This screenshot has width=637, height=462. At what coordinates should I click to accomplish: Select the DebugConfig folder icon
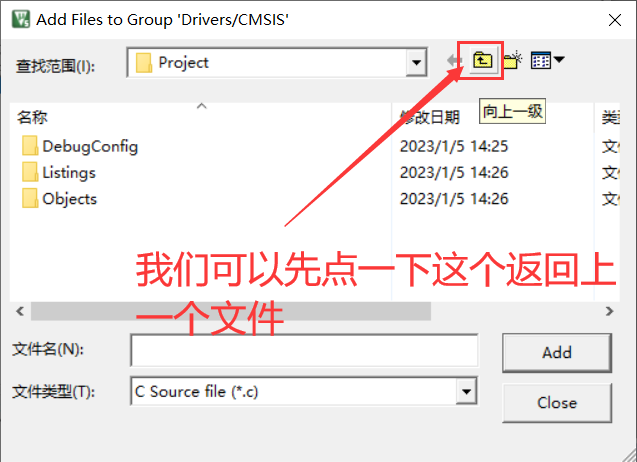pyautogui.click(x=30, y=146)
